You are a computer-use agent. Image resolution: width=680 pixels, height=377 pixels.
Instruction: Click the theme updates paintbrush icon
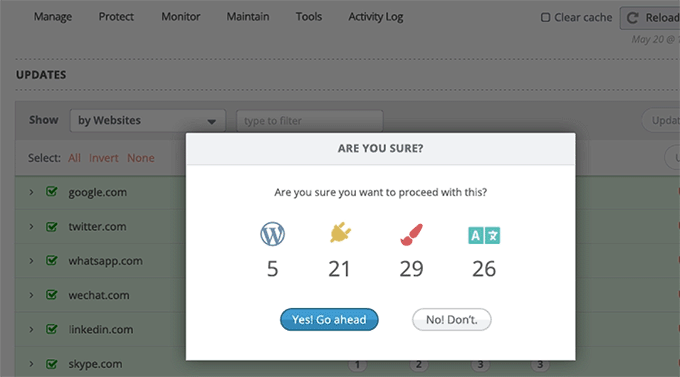411,235
